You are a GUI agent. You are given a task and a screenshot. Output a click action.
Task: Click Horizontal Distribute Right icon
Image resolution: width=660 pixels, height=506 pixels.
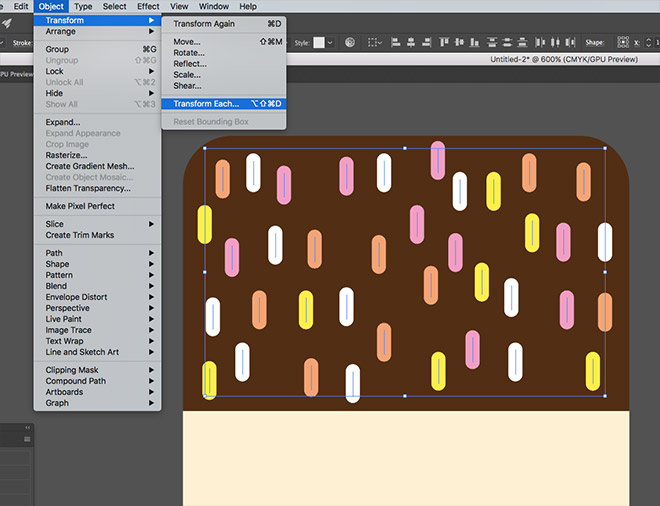[x=570, y=42]
